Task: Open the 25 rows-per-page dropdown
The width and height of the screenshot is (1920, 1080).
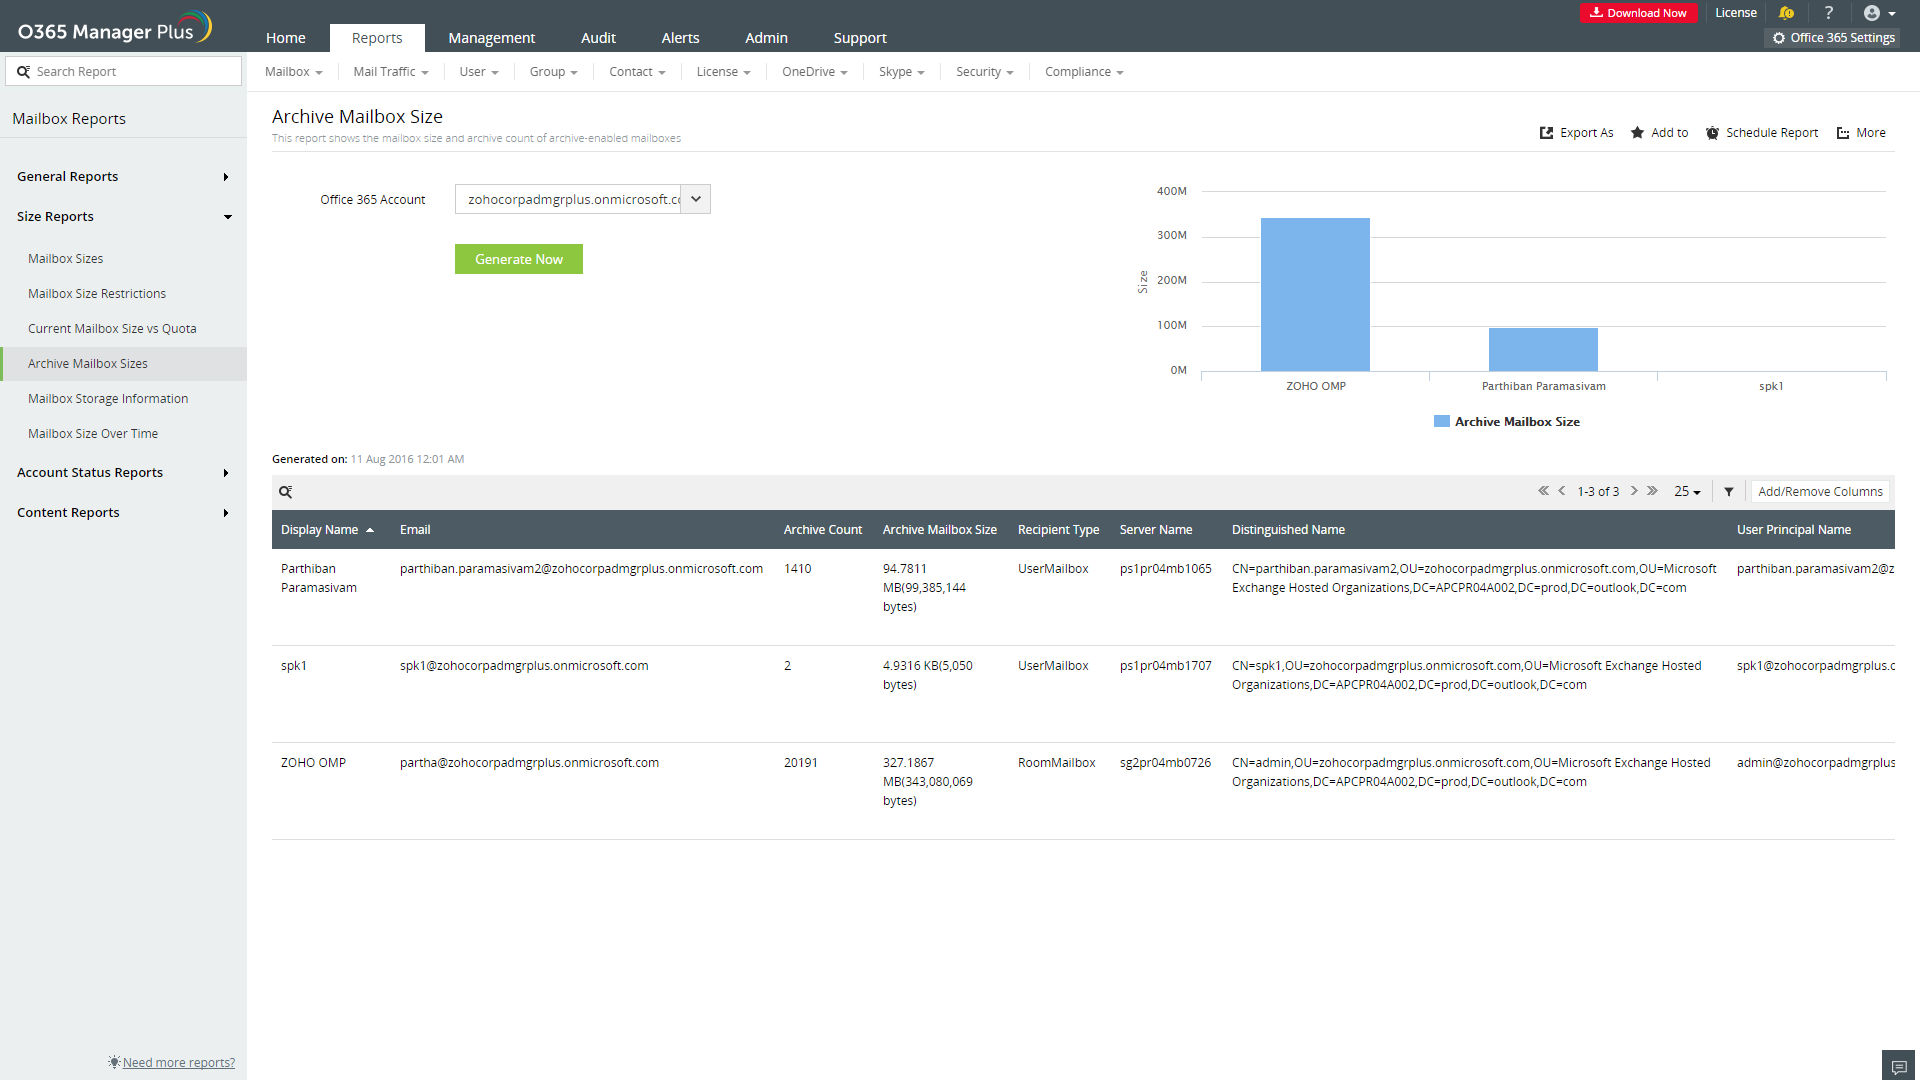Action: [1686, 492]
